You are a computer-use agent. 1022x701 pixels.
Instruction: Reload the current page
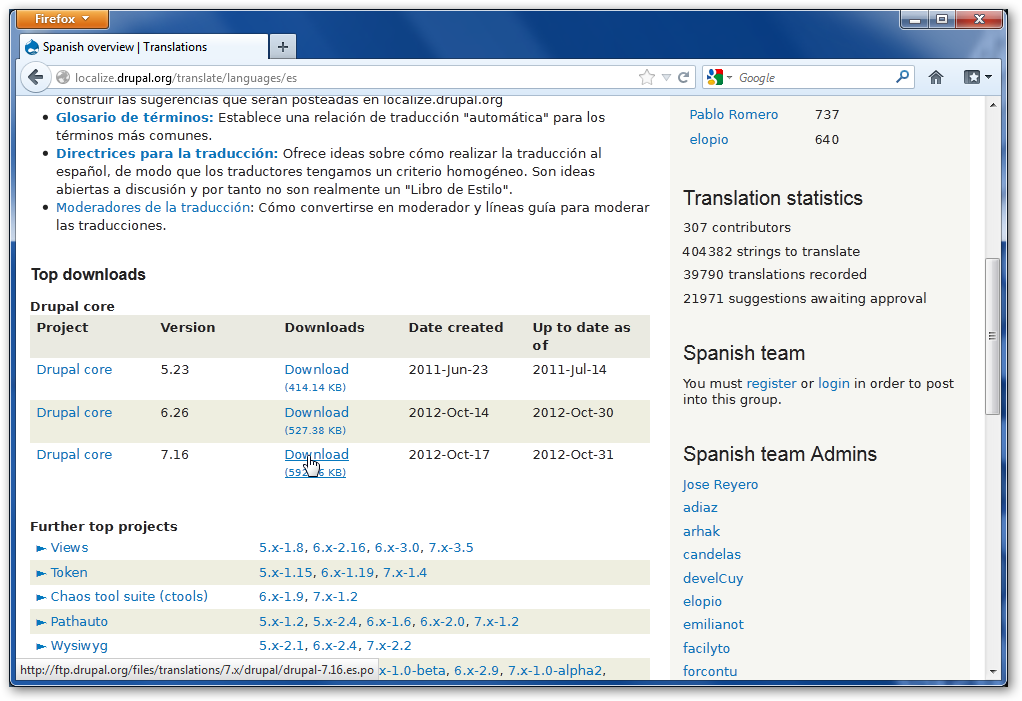pos(684,77)
